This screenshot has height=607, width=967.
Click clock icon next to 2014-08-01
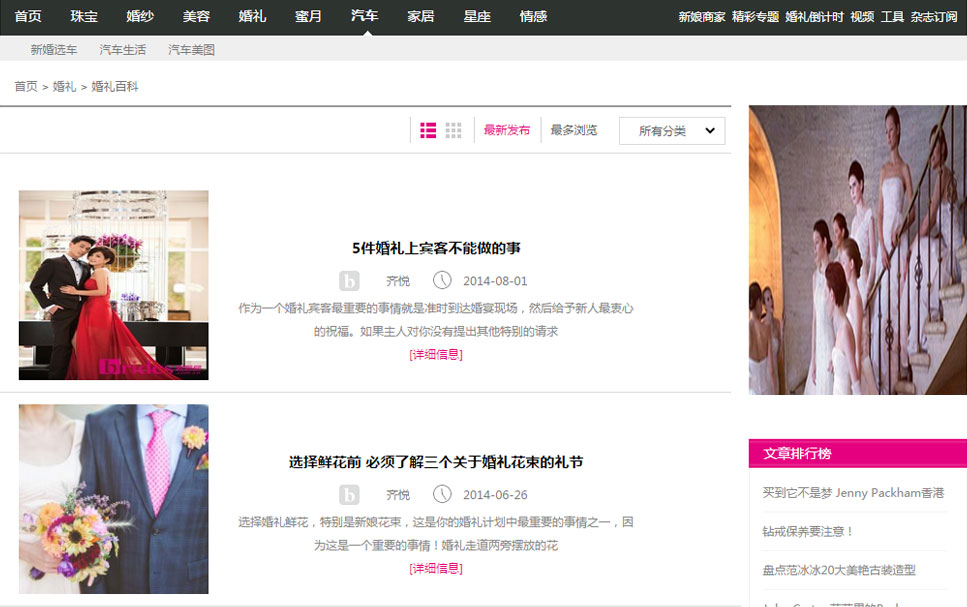pyautogui.click(x=442, y=281)
